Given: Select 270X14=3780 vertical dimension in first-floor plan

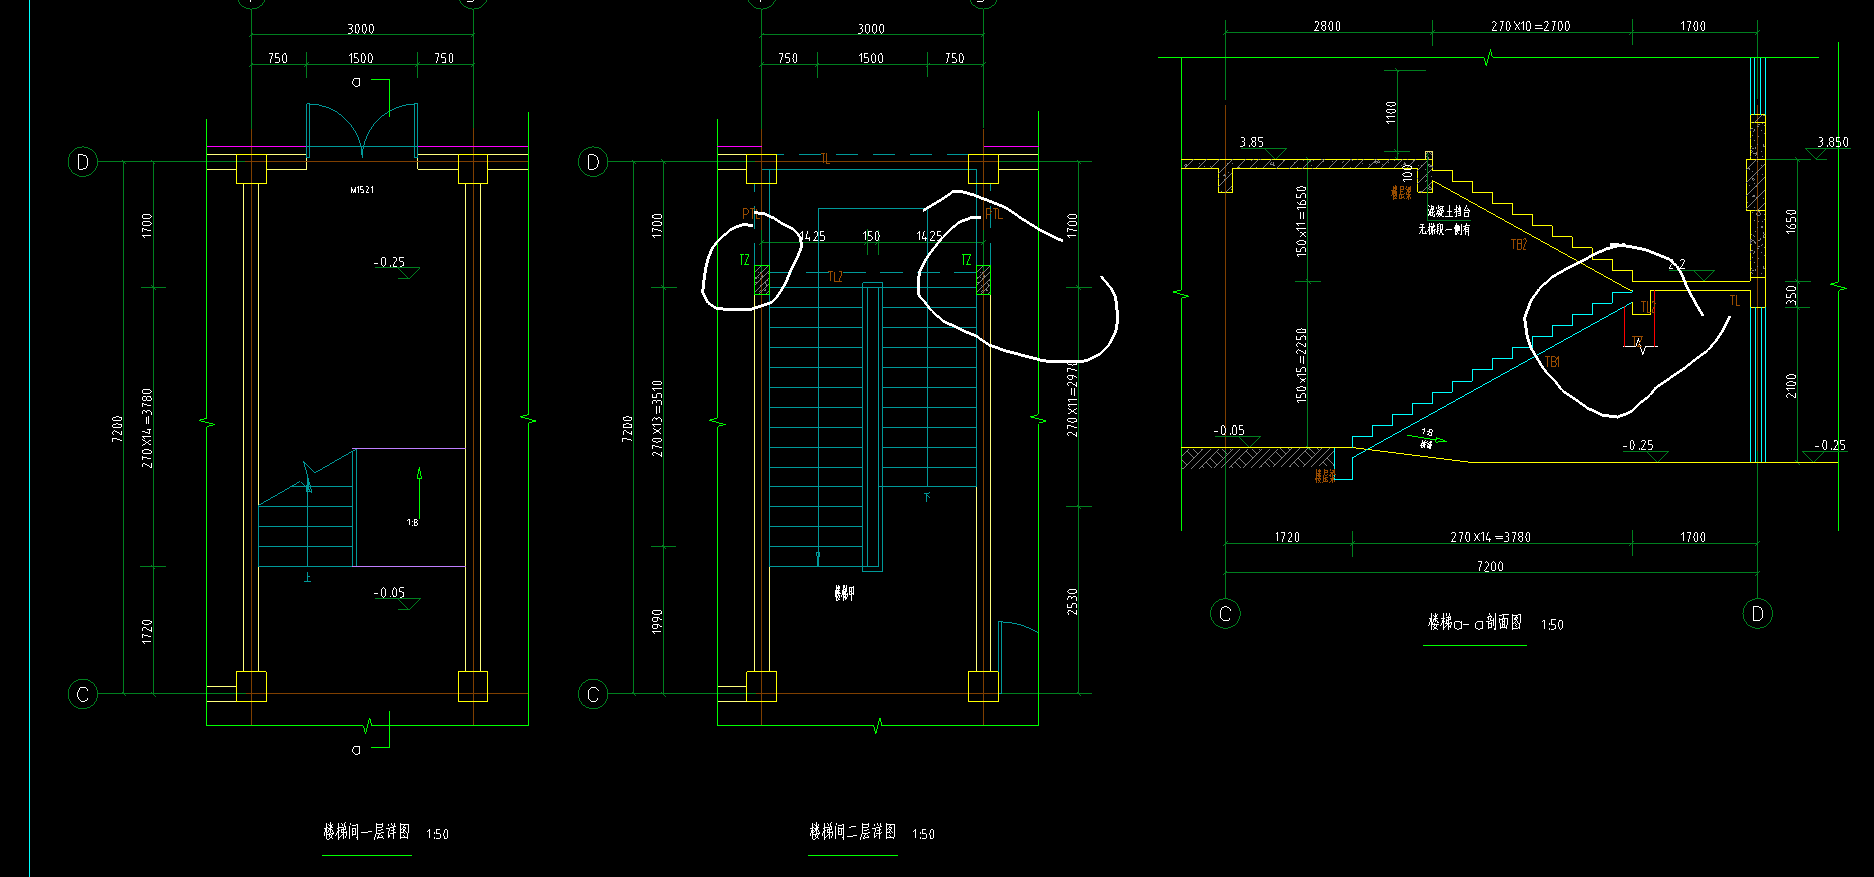Looking at the screenshot, I should [x=147, y=428].
